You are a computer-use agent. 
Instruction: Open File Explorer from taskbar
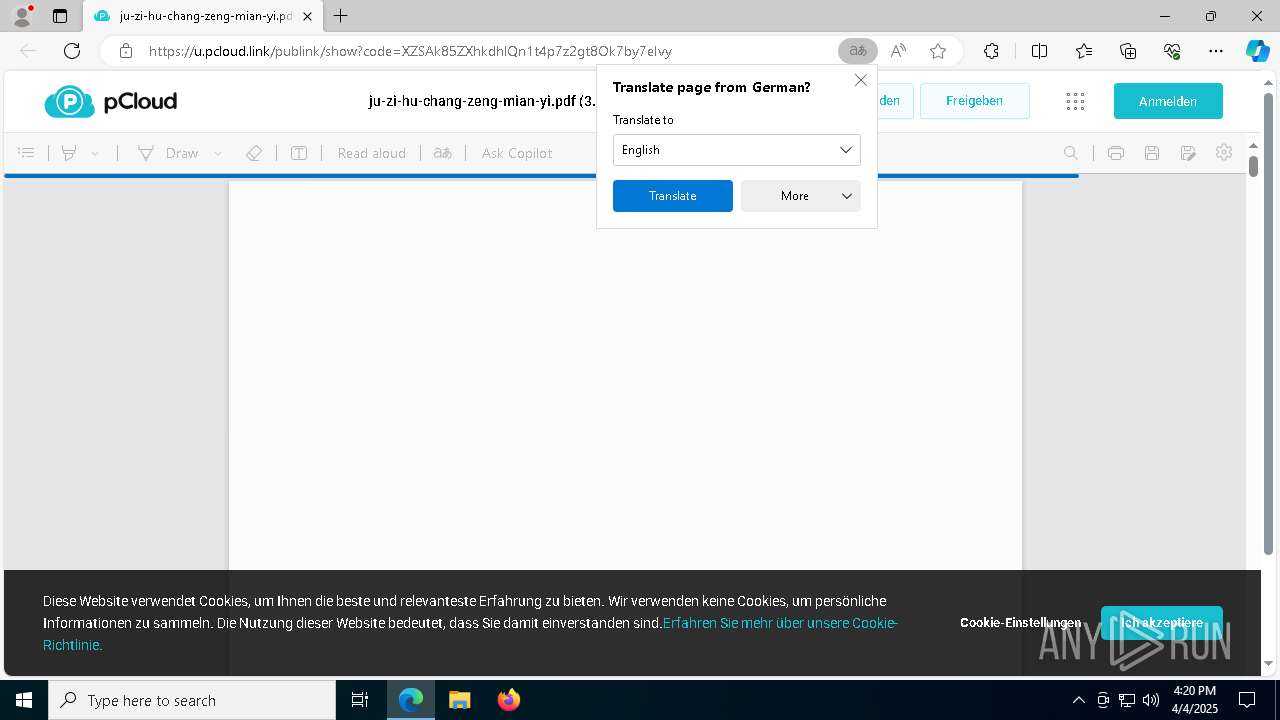coord(459,700)
